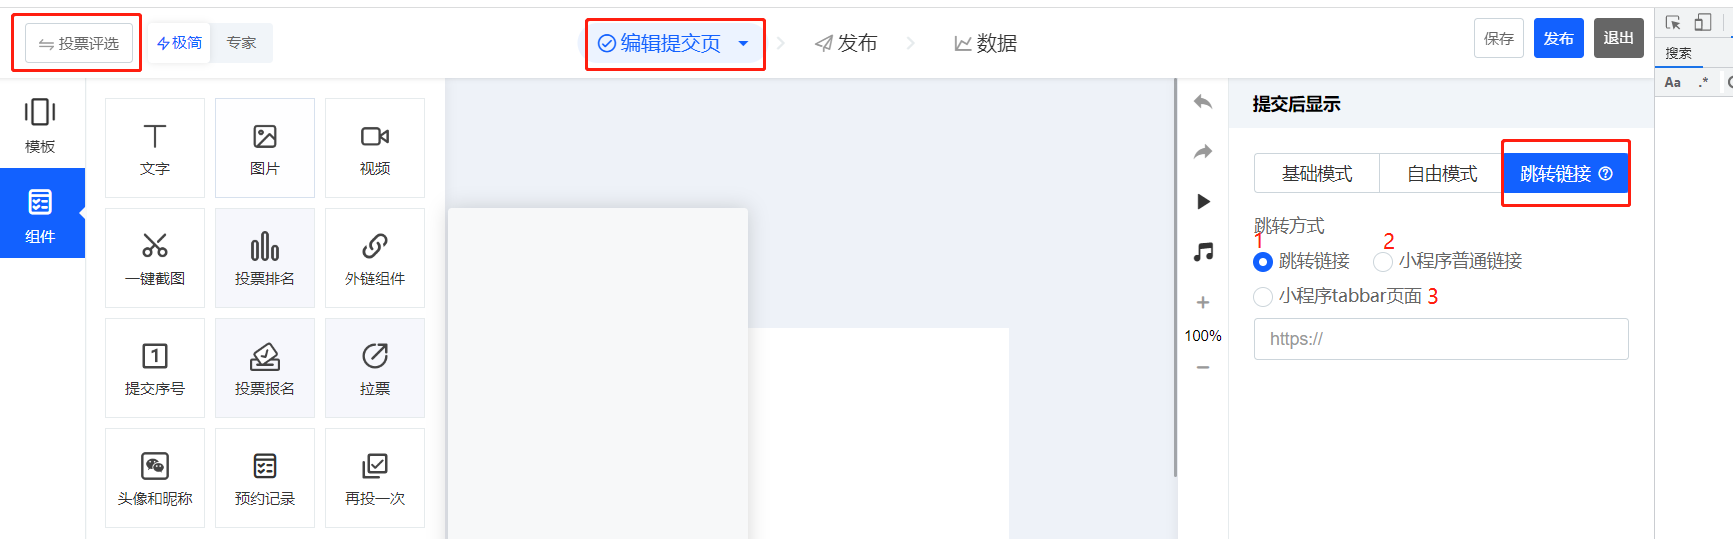Open the music note settings

pyautogui.click(x=1203, y=252)
